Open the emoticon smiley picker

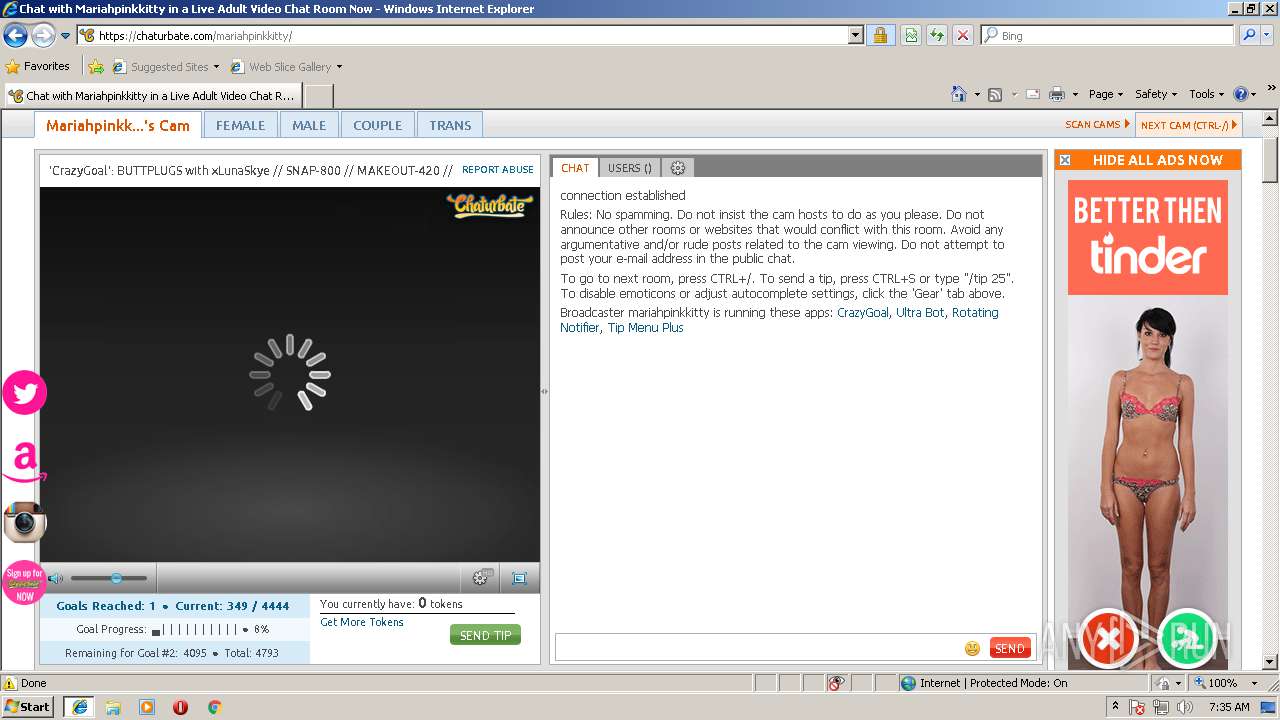pyautogui.click(x=972, y=648)
